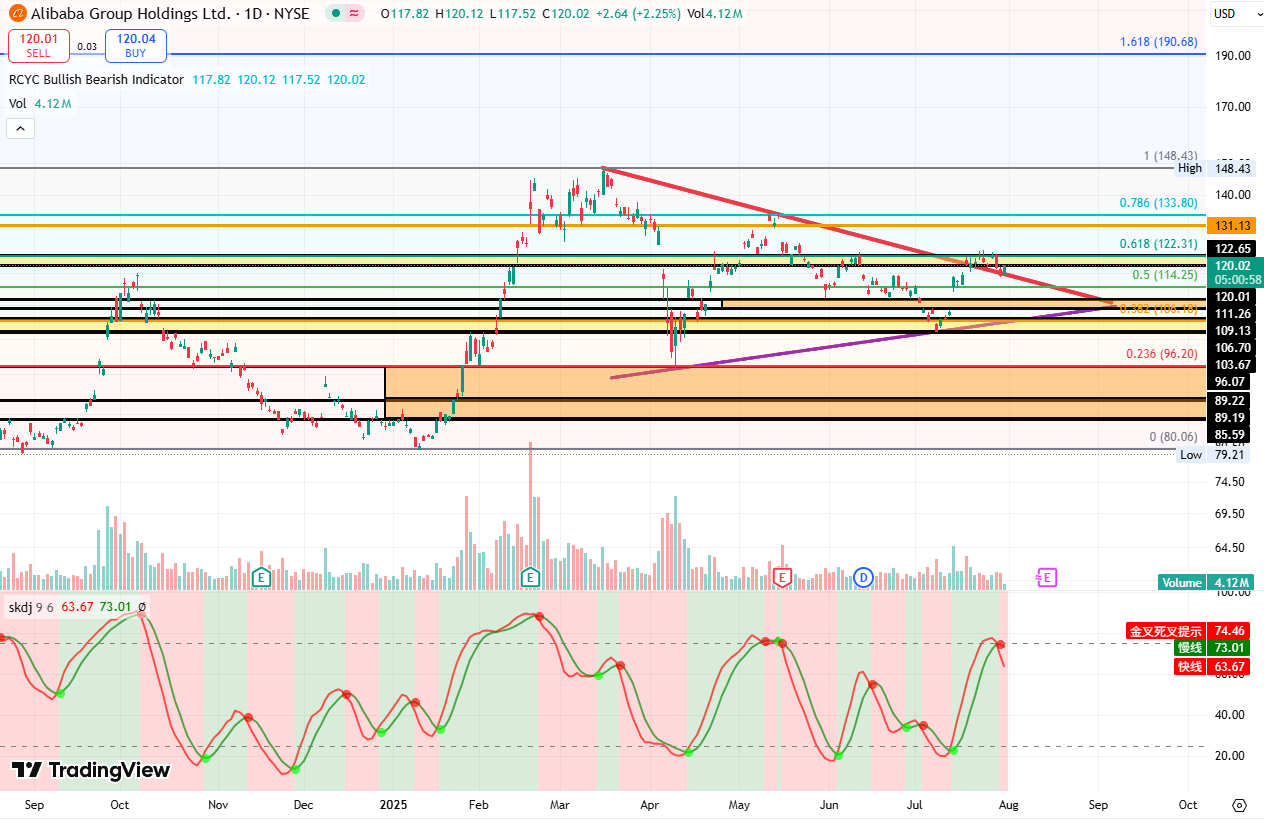Image resolution: width=1264 pixels, height=820 pixels.
Task: Click the 122.65 black price axis label
Action: (1232, 249)
